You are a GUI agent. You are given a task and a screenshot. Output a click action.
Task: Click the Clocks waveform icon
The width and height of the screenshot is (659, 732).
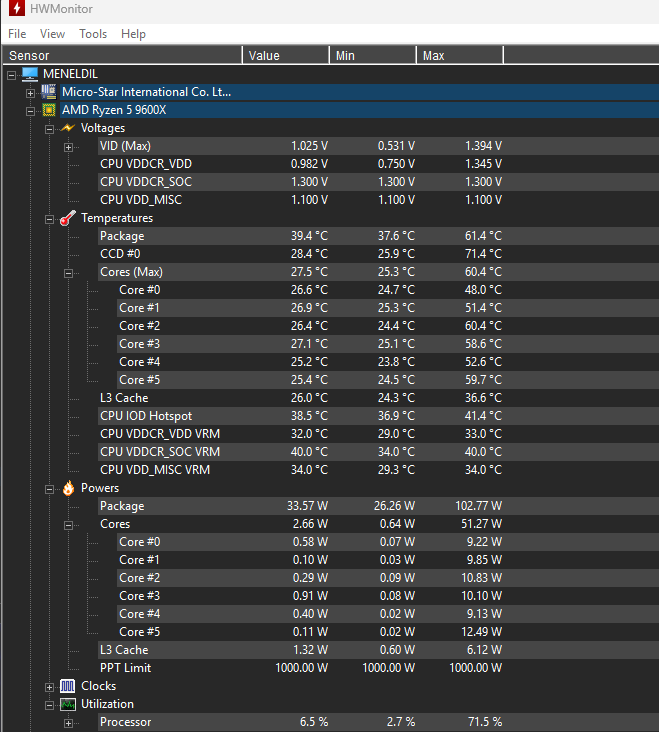coord(68,686)
